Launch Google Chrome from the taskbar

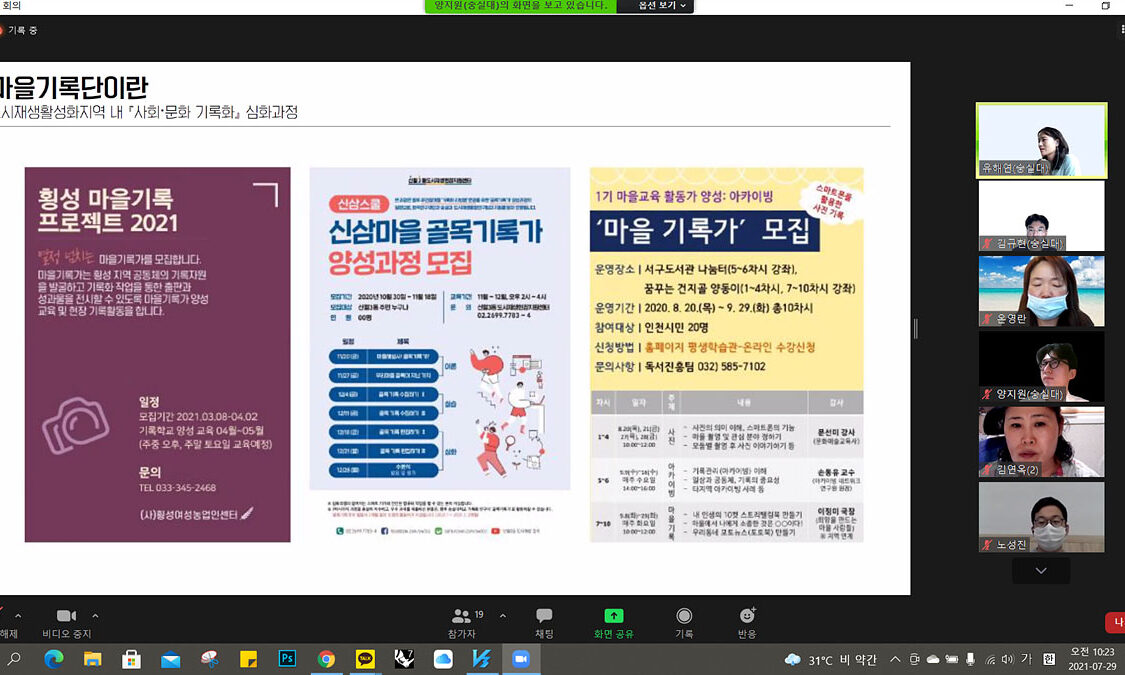click(326, 659)
